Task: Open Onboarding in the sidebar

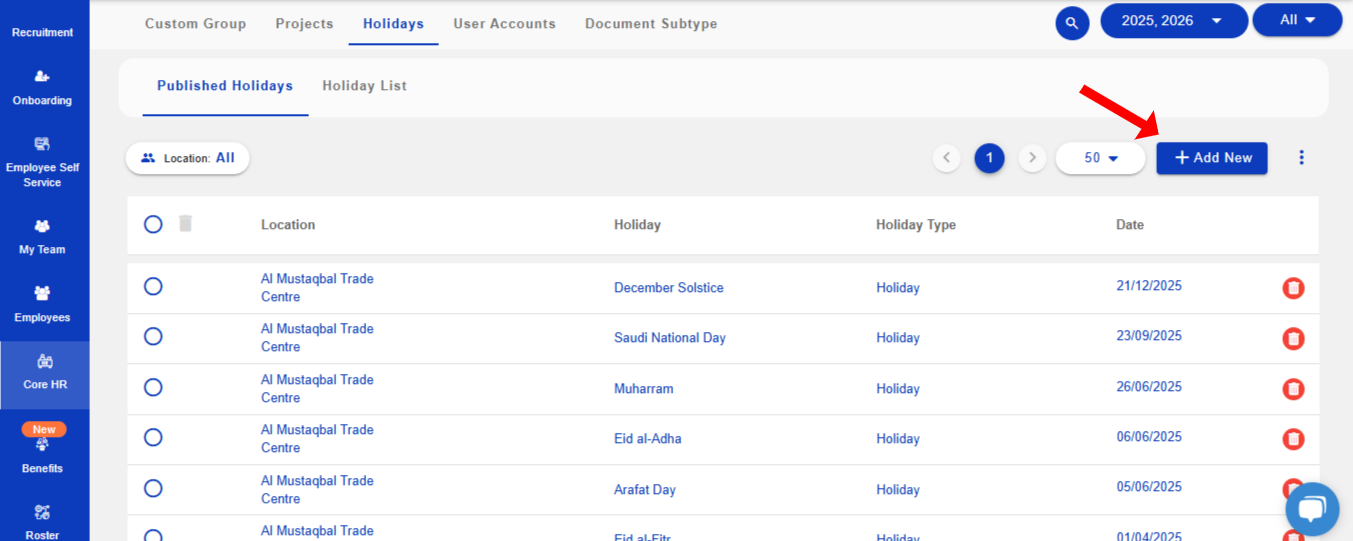Action: [x=42, y=87]
